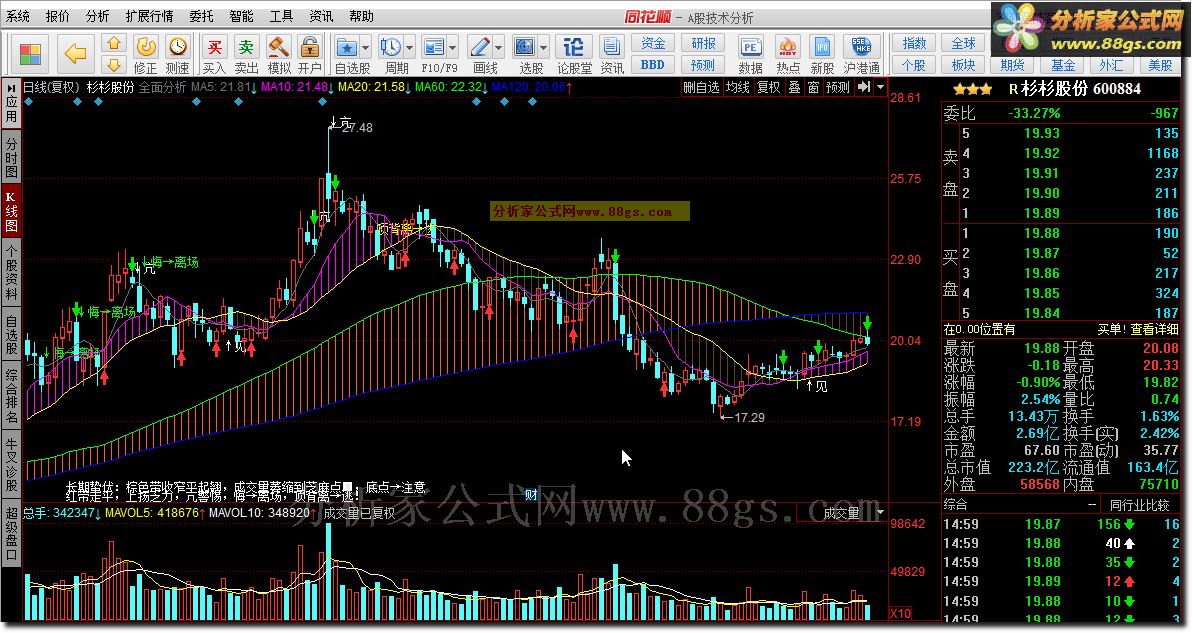The image size is (1193, 633).
Task: Toggle 复权 price adjustment
Action: [768, 87]
